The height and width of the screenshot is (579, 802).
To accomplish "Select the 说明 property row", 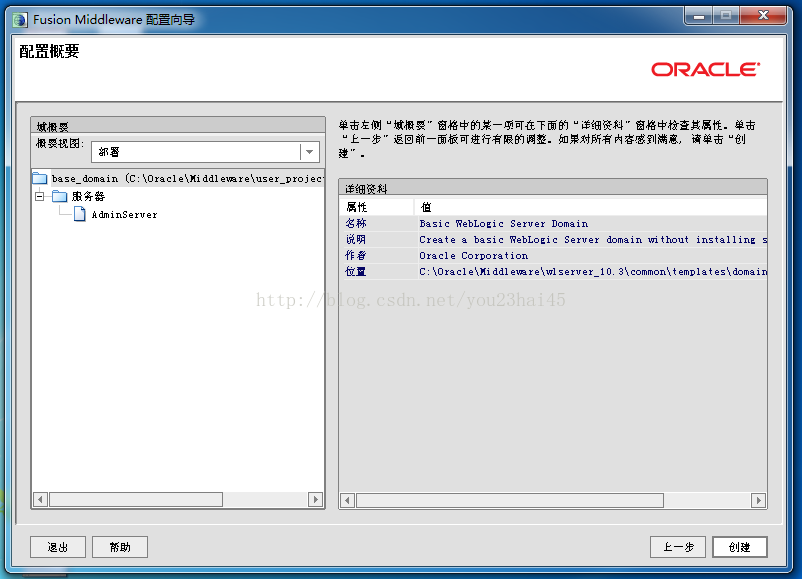I will pos(553,239).
